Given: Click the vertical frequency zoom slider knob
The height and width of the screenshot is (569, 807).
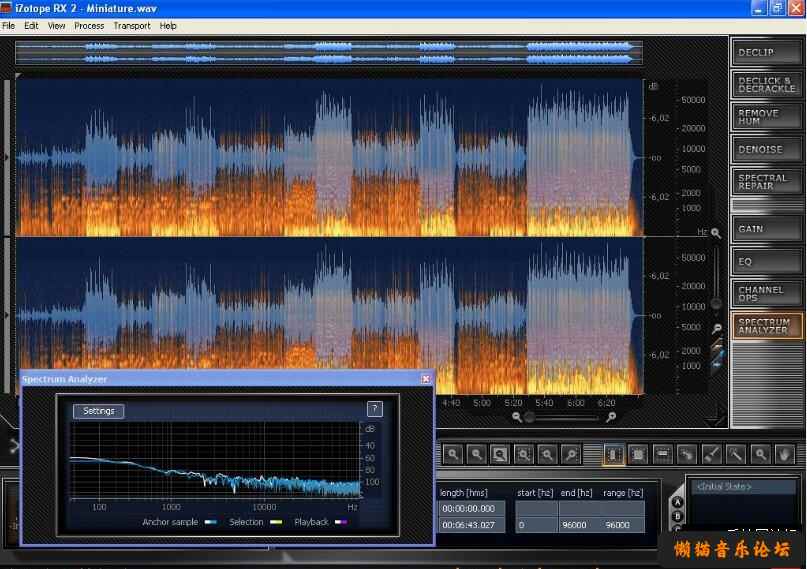Looking at the screenshot, I should tap(716, 304).
